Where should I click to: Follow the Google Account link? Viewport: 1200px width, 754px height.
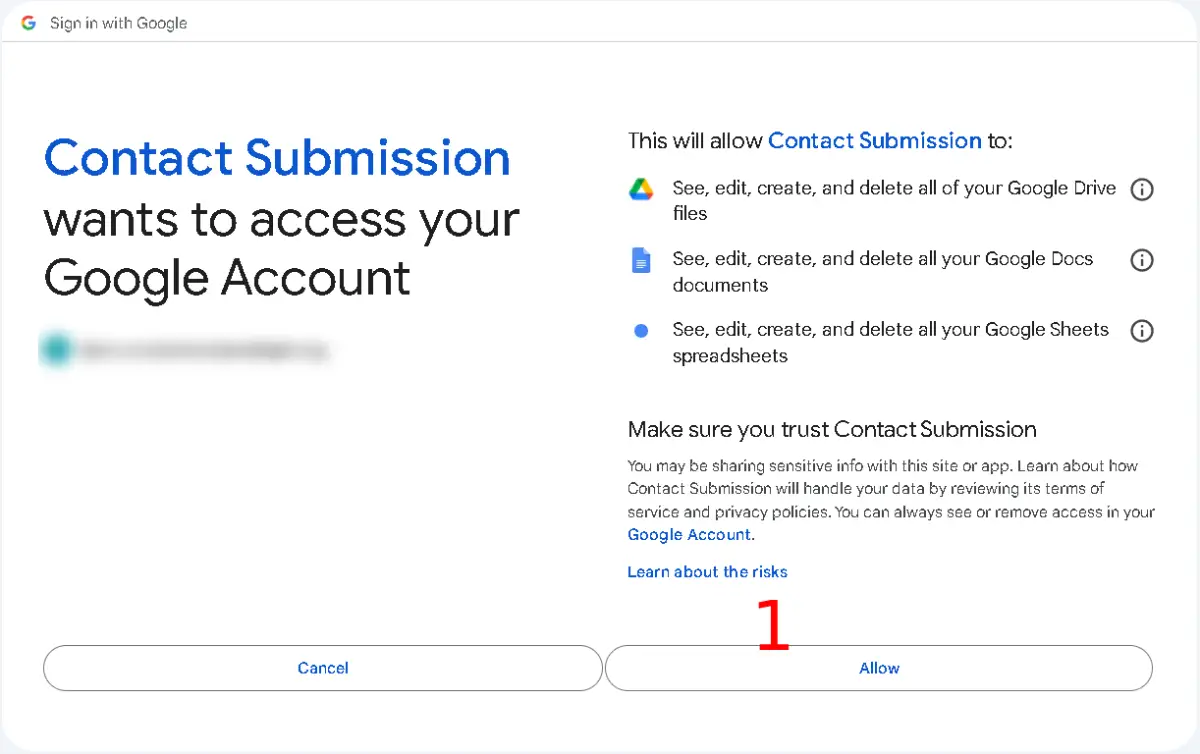tap(689, 535)
